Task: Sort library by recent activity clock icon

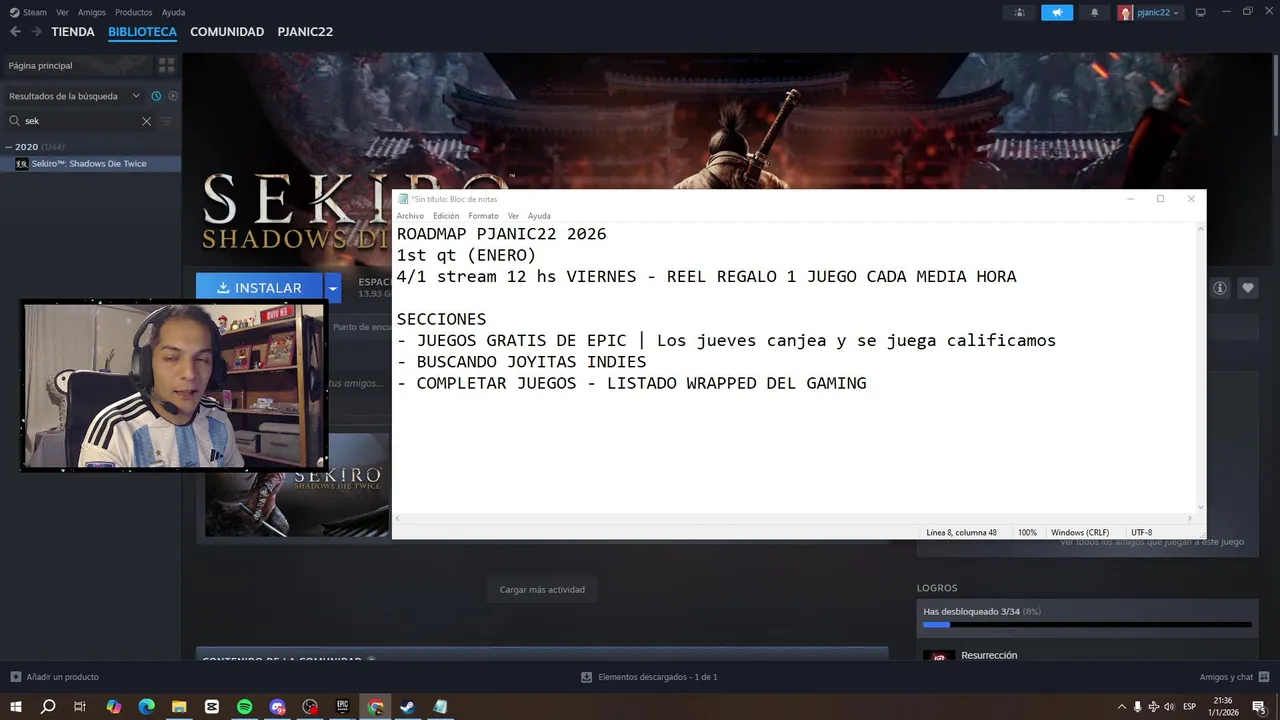Action: click(x=156, y=96)
